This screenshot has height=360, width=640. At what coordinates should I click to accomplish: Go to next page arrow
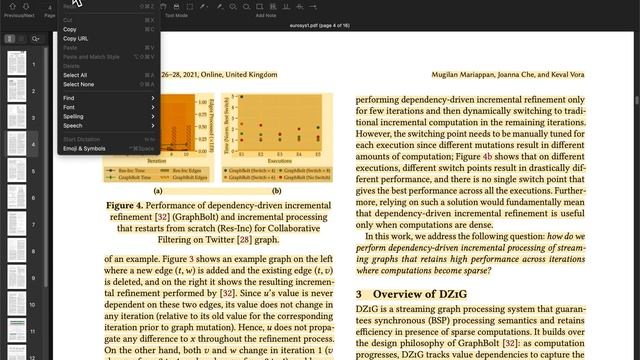[x=26, y=7]
